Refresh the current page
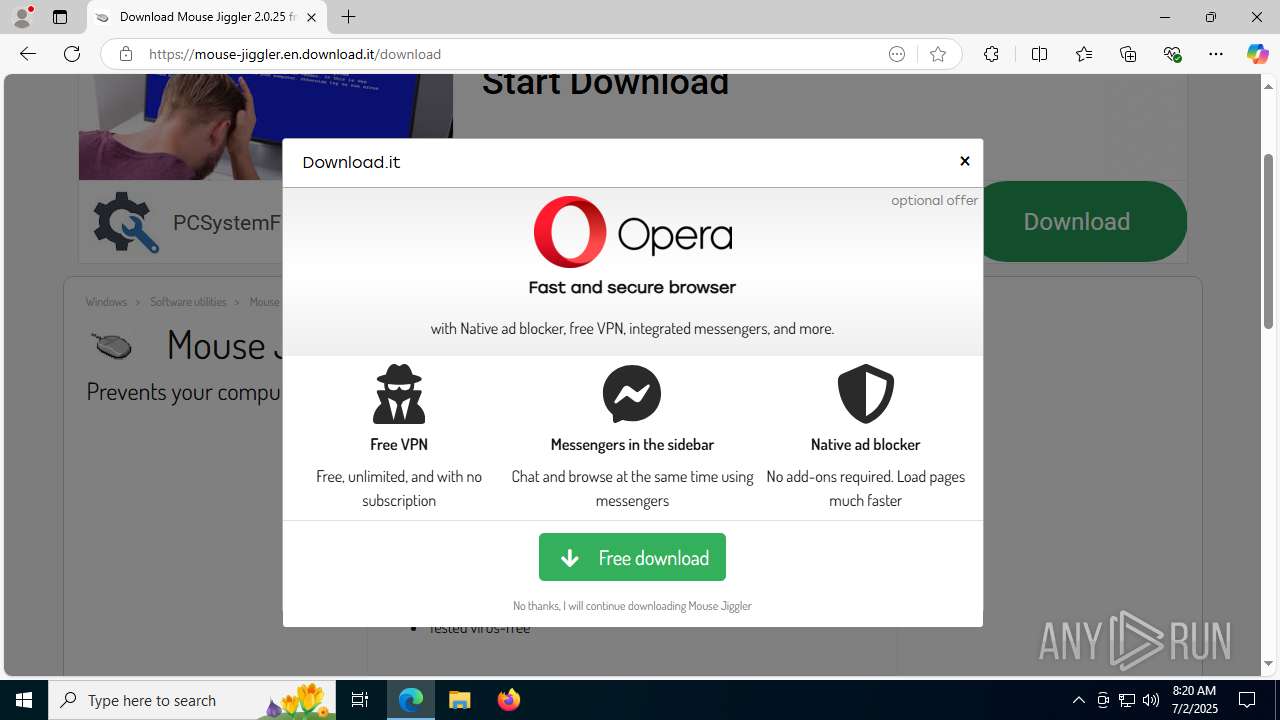This screenshot has height=720, width=1280. [x=72, y=54]
